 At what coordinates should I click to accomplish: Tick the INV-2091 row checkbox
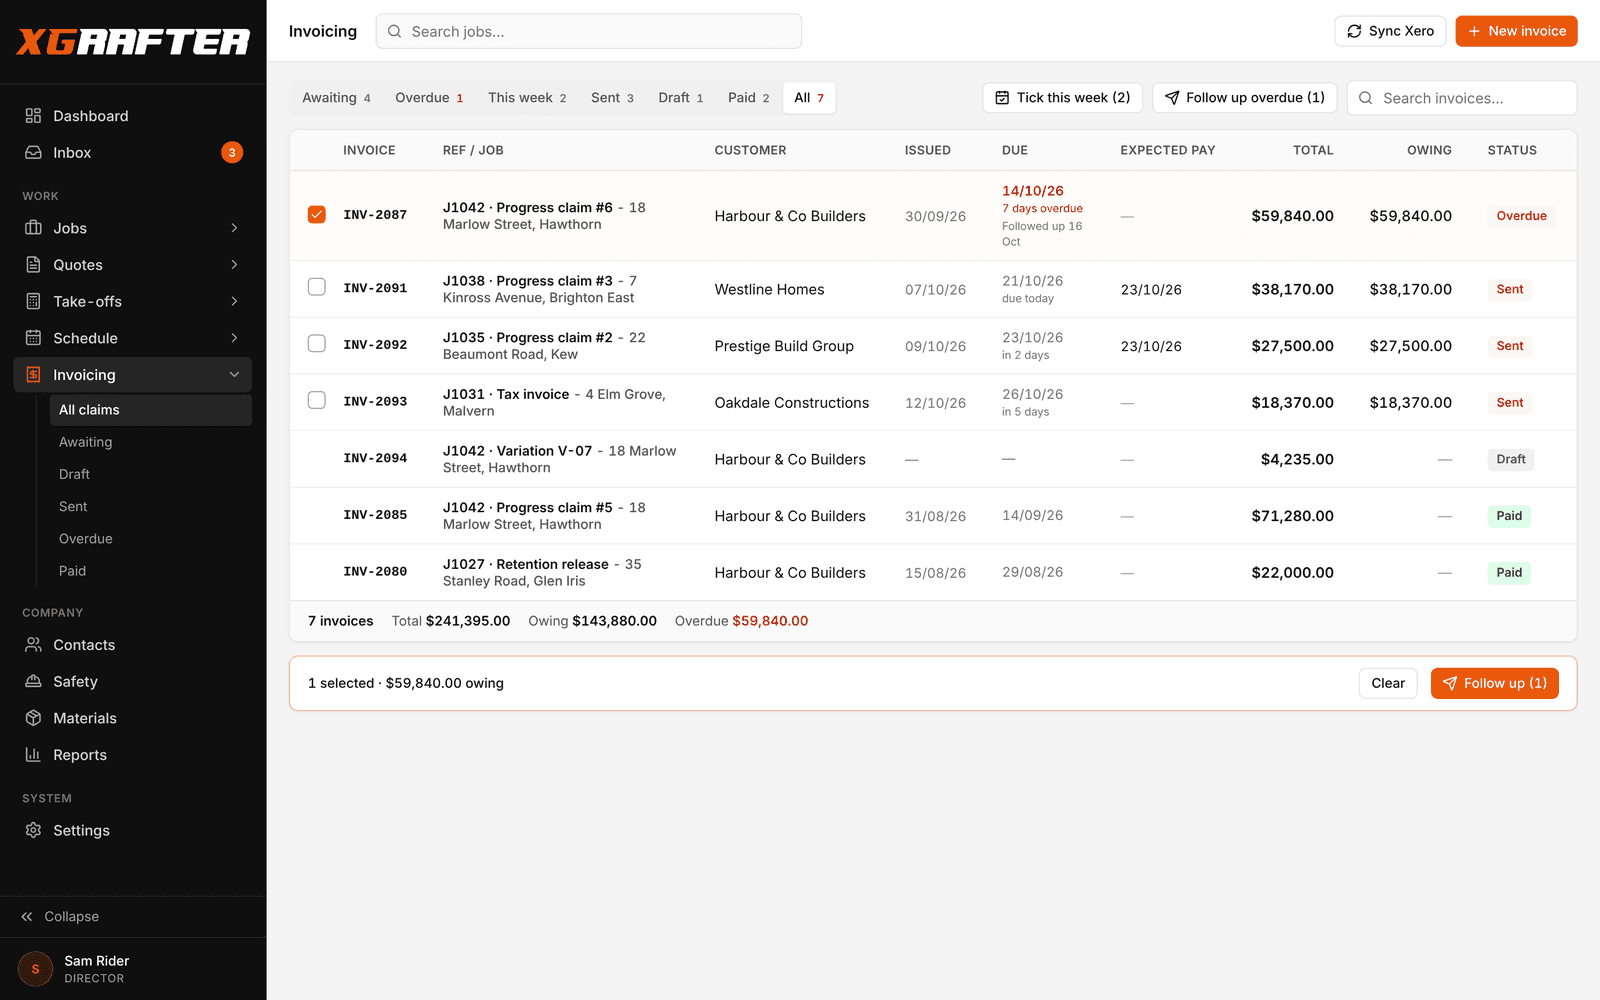[317, 287]
